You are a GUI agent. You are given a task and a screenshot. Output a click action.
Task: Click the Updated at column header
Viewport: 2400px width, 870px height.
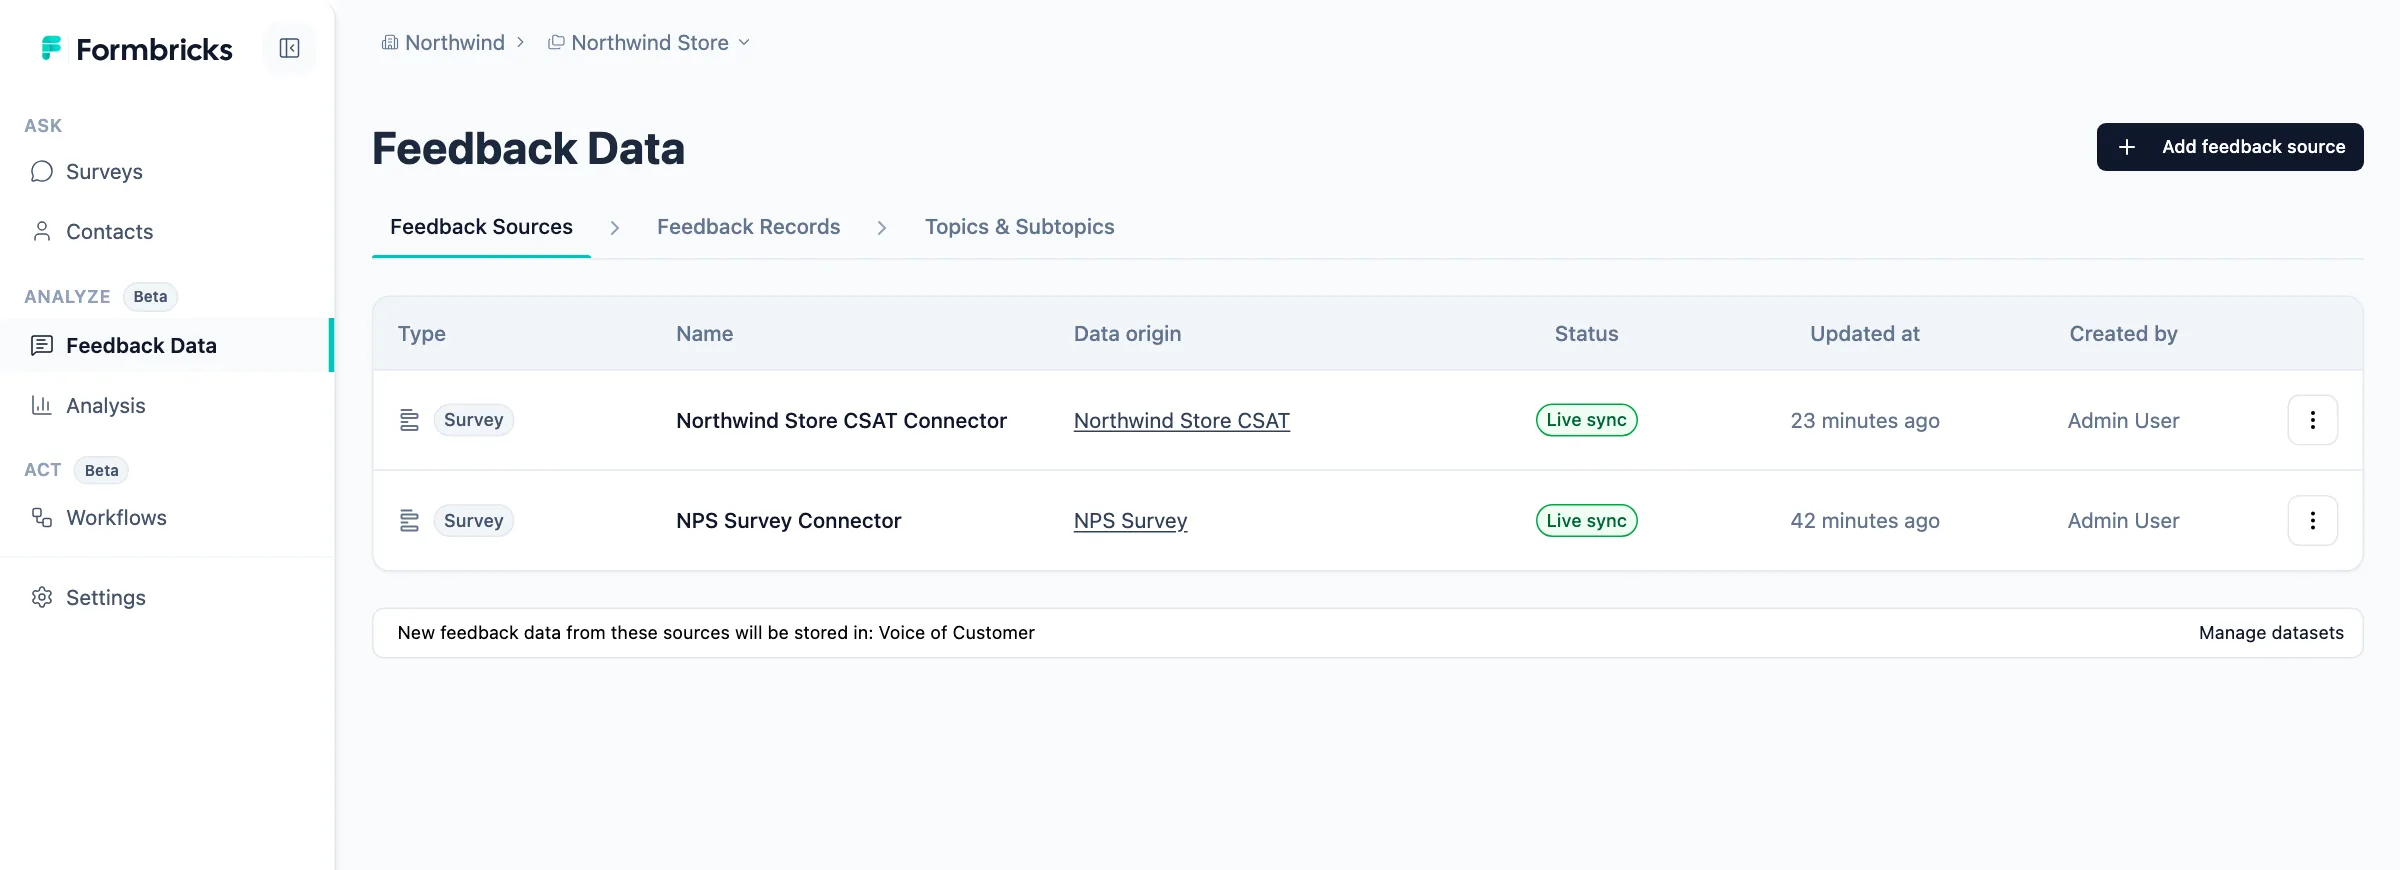click(x=1865, y=334)
